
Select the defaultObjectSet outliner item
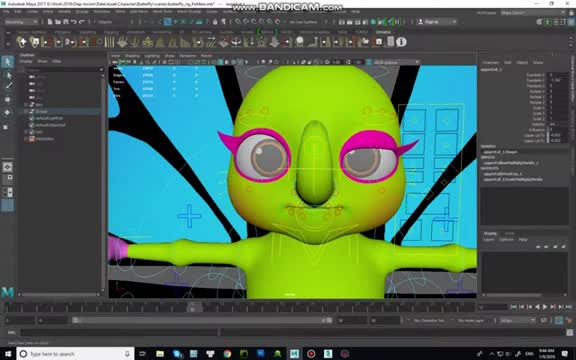pyautogui.click(x=51, y=125)
